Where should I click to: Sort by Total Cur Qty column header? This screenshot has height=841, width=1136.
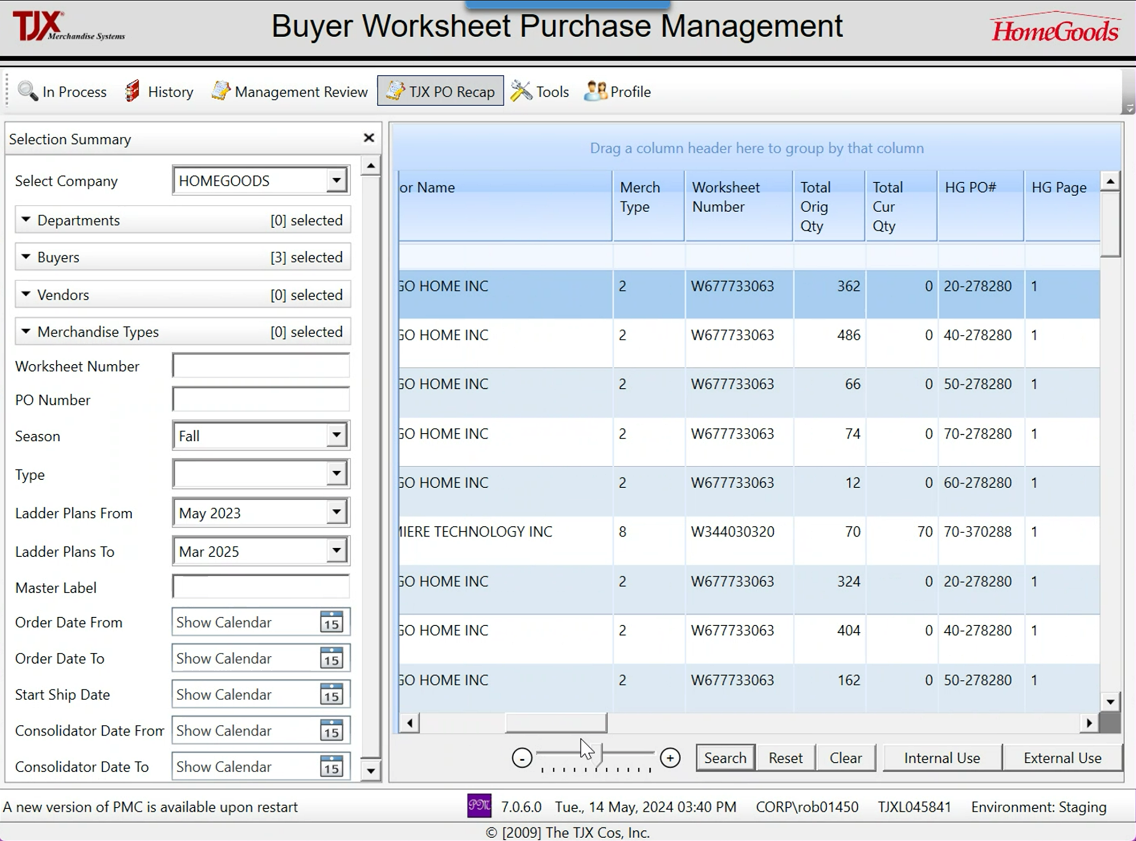tap(901, 206)
